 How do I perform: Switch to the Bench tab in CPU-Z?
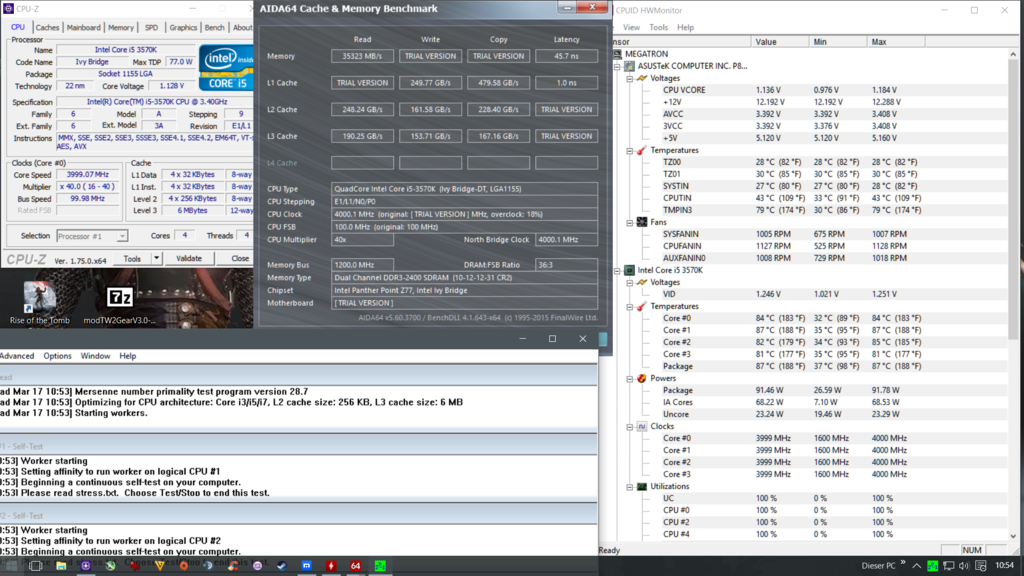click(x=214, y=27)
